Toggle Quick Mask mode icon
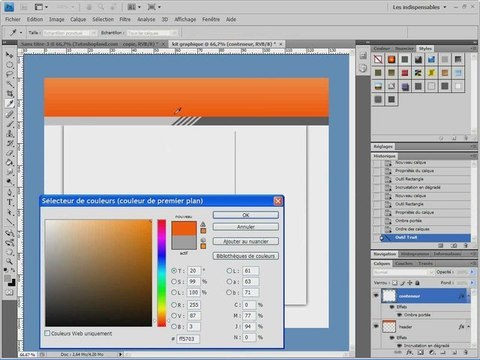480x360 pixels. [x=10, y=293]
